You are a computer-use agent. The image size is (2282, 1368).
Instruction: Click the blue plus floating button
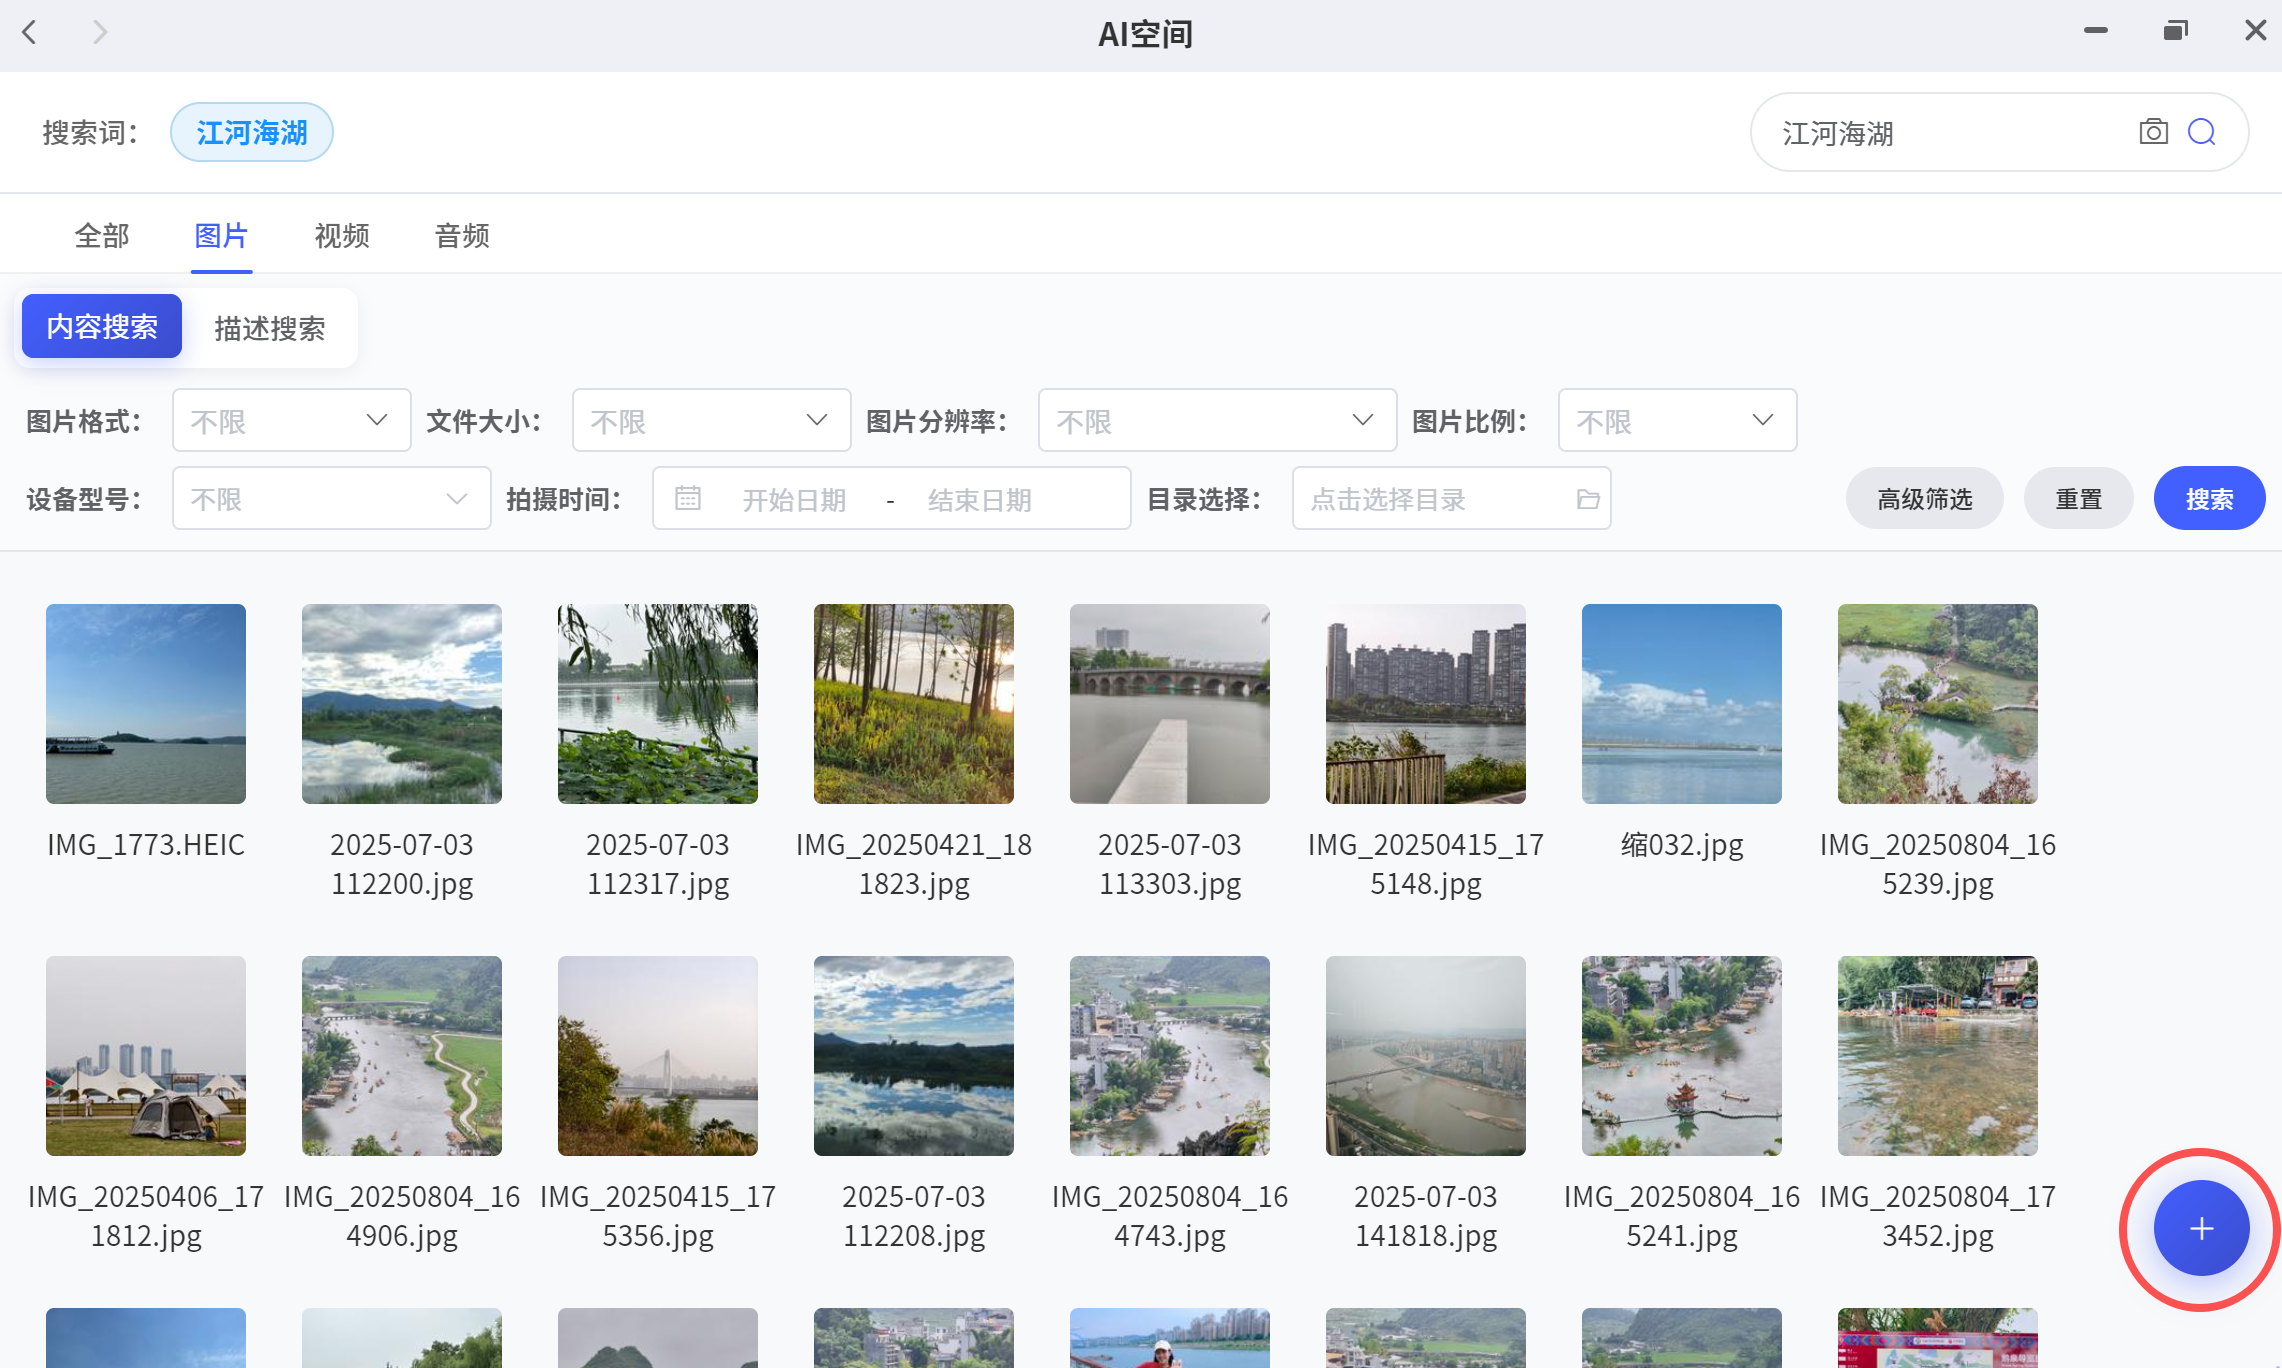[x=2200, y=1229]
